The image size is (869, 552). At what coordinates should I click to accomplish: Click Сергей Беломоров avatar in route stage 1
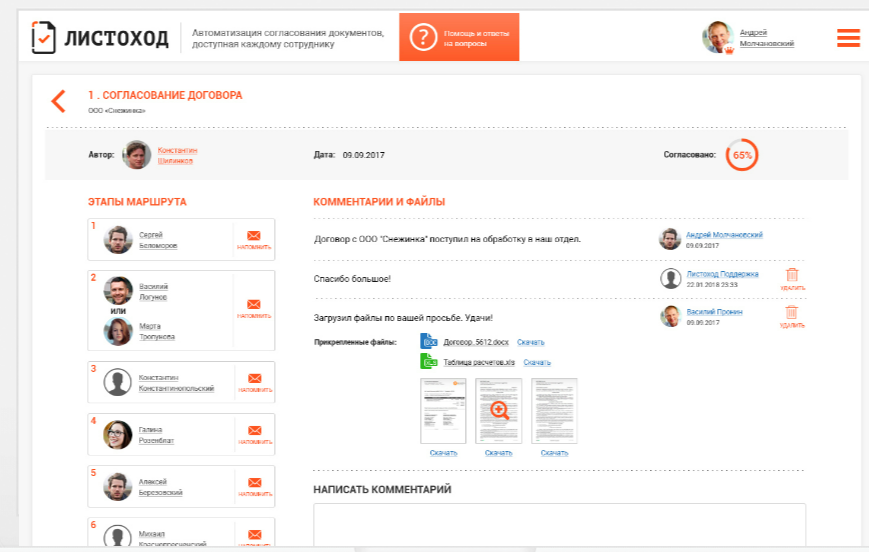coord(118,239)
